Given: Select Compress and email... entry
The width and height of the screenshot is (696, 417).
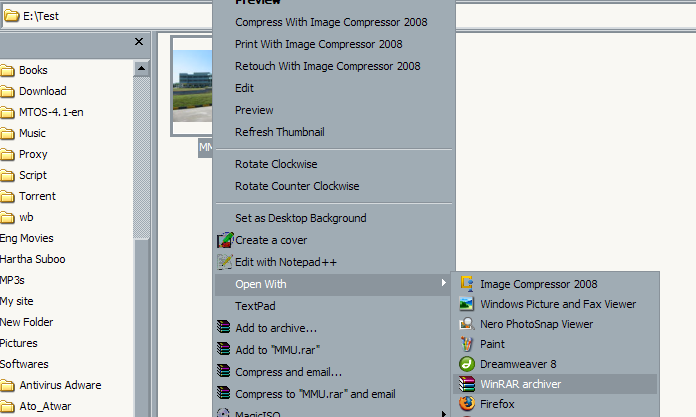Looking at the screenshot, I should pyautogui.click(x=289, y=372).
